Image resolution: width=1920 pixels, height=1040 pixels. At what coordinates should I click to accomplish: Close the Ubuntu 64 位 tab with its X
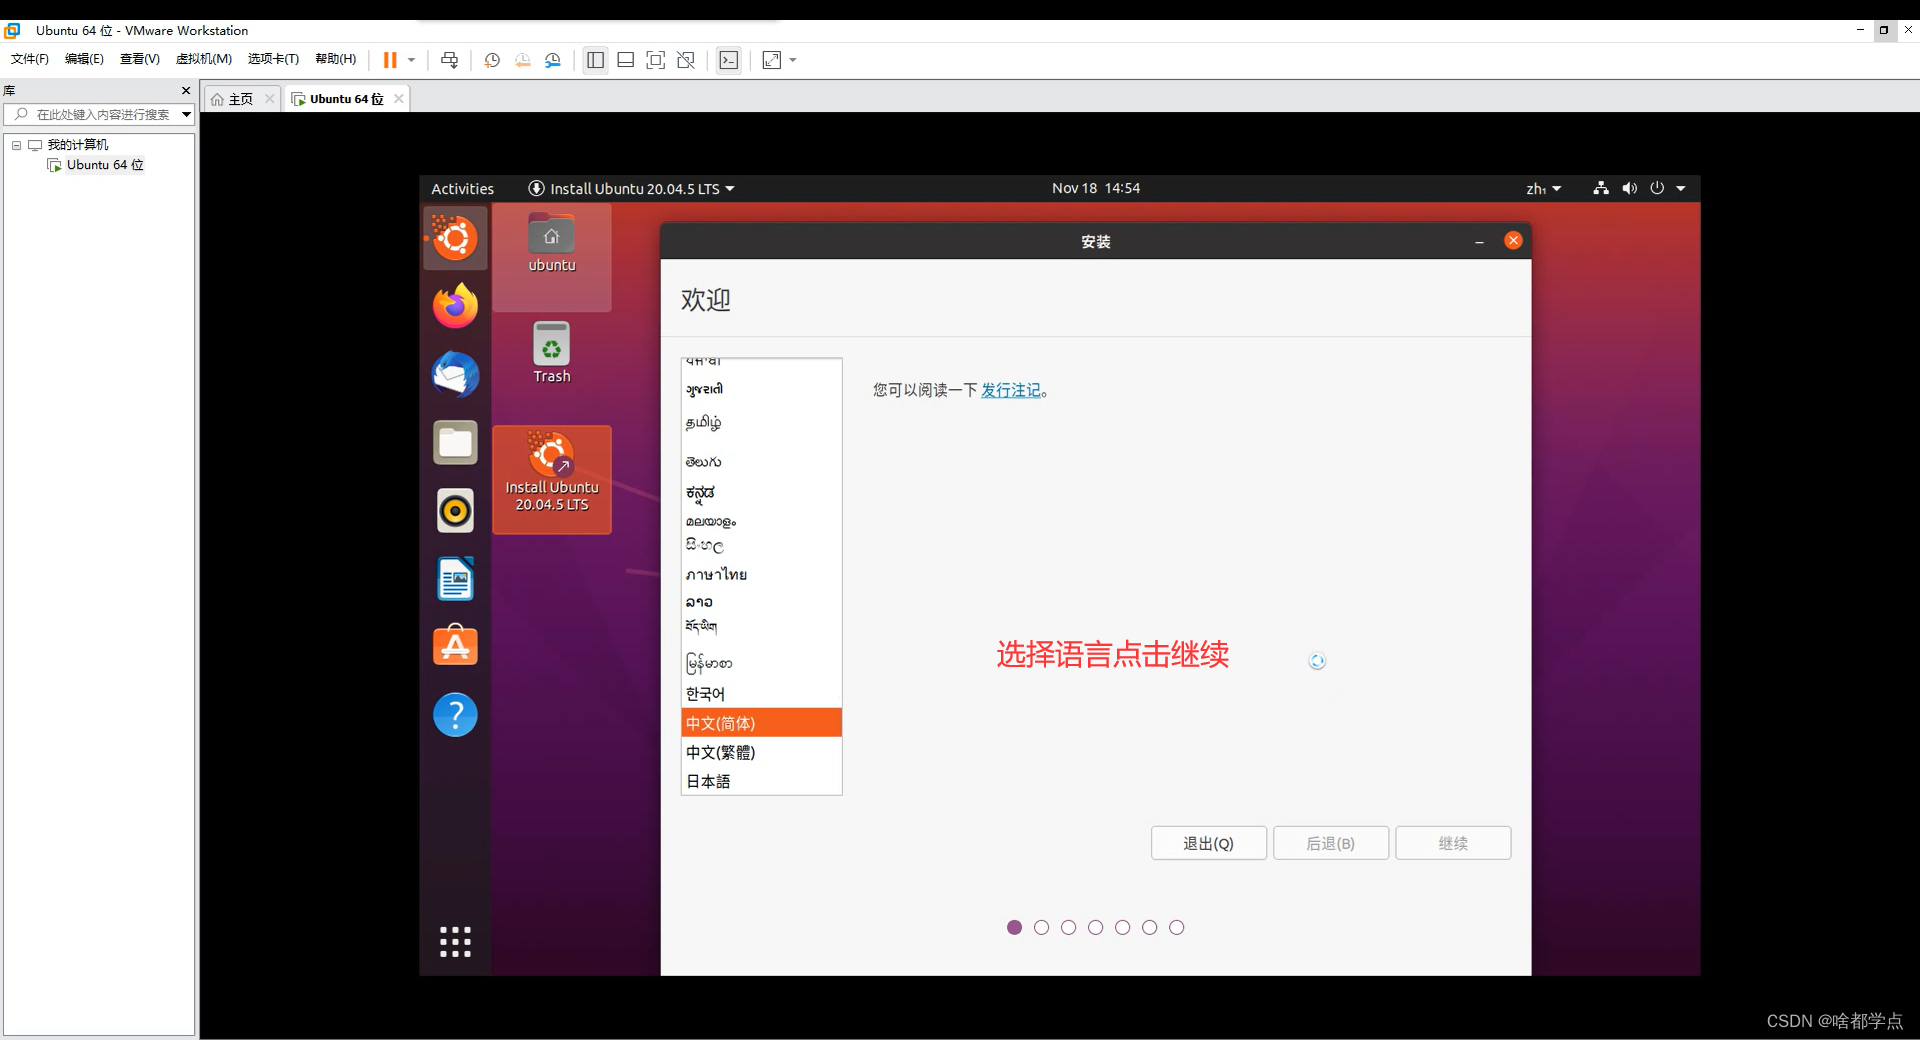(x=399, y=98)
